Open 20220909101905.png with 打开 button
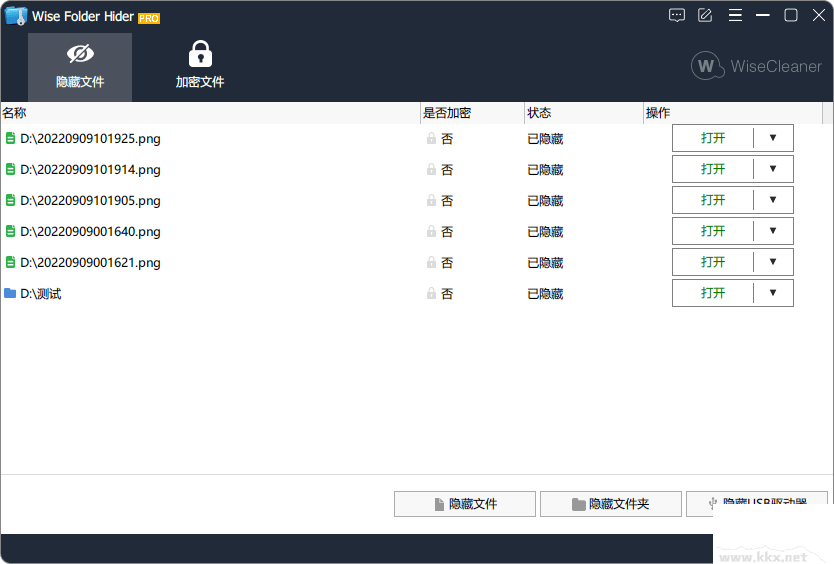This screenshot has height=564, width=834. [713, 200]
